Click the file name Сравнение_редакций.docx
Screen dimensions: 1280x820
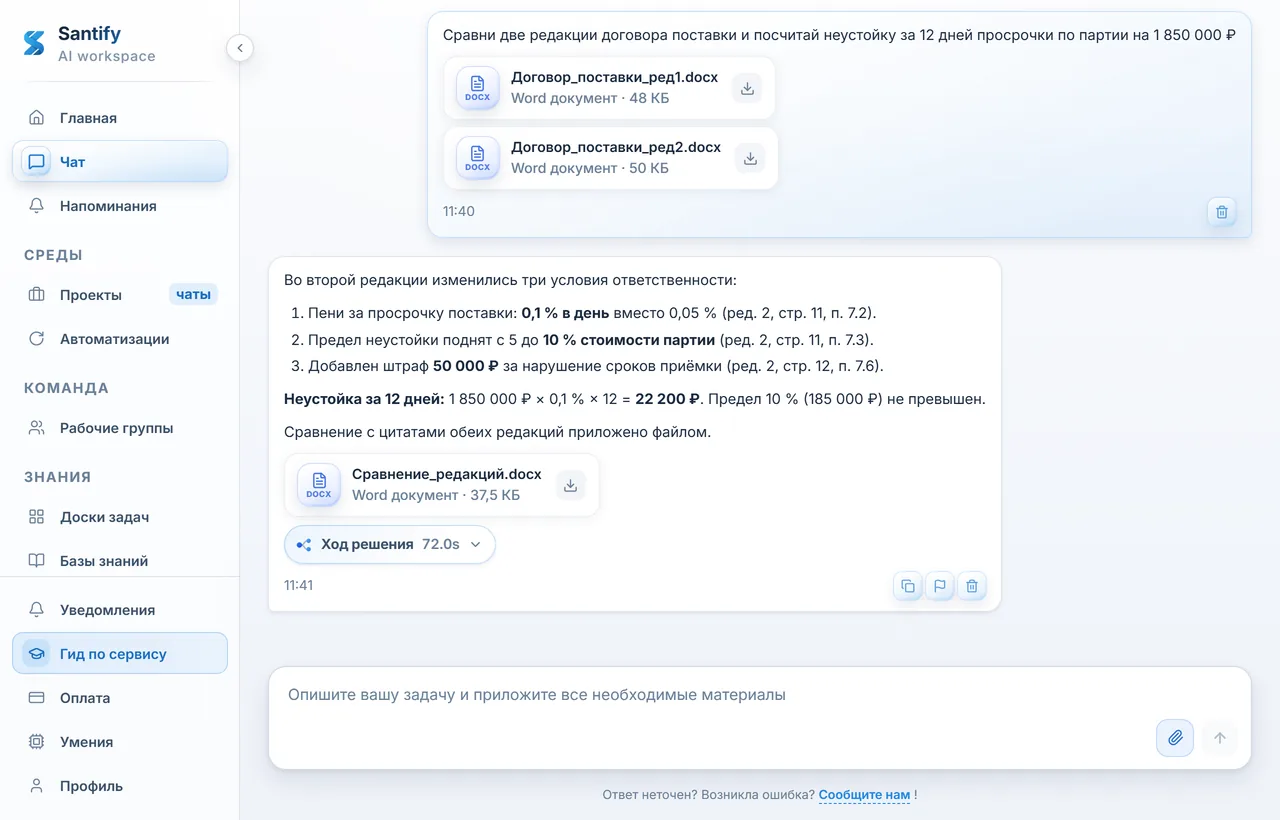pyautogui.click(x=447, y=474)
